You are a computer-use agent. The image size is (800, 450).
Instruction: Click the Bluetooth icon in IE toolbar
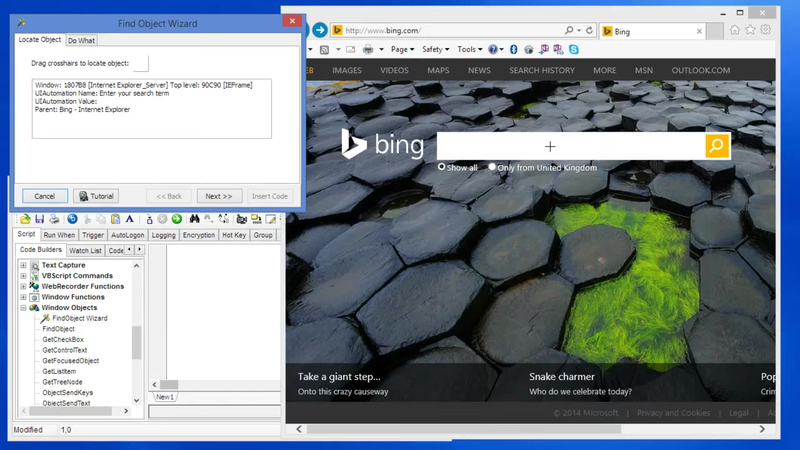point(514,49)
